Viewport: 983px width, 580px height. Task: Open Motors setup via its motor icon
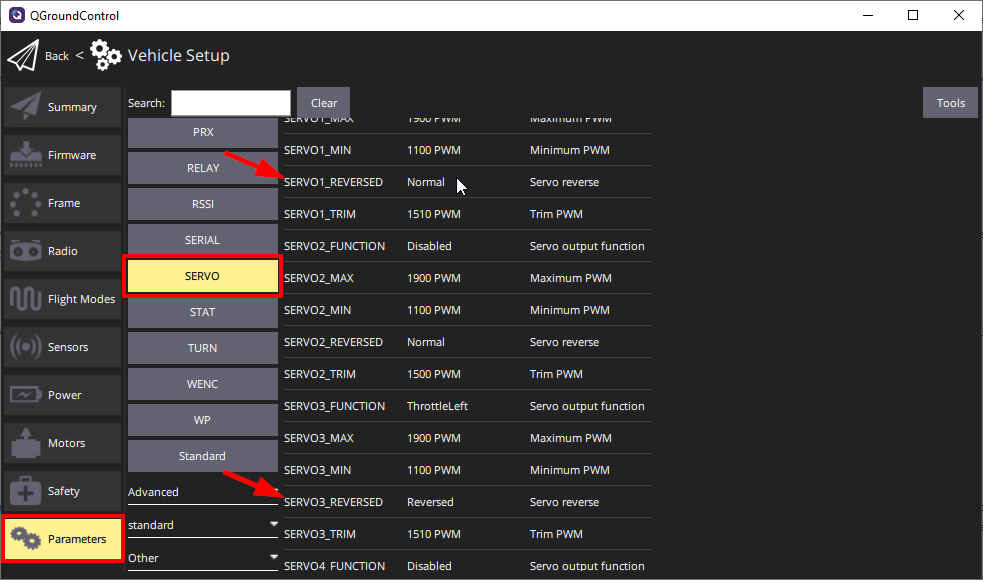pyautogui.click(x=25, y=443)
